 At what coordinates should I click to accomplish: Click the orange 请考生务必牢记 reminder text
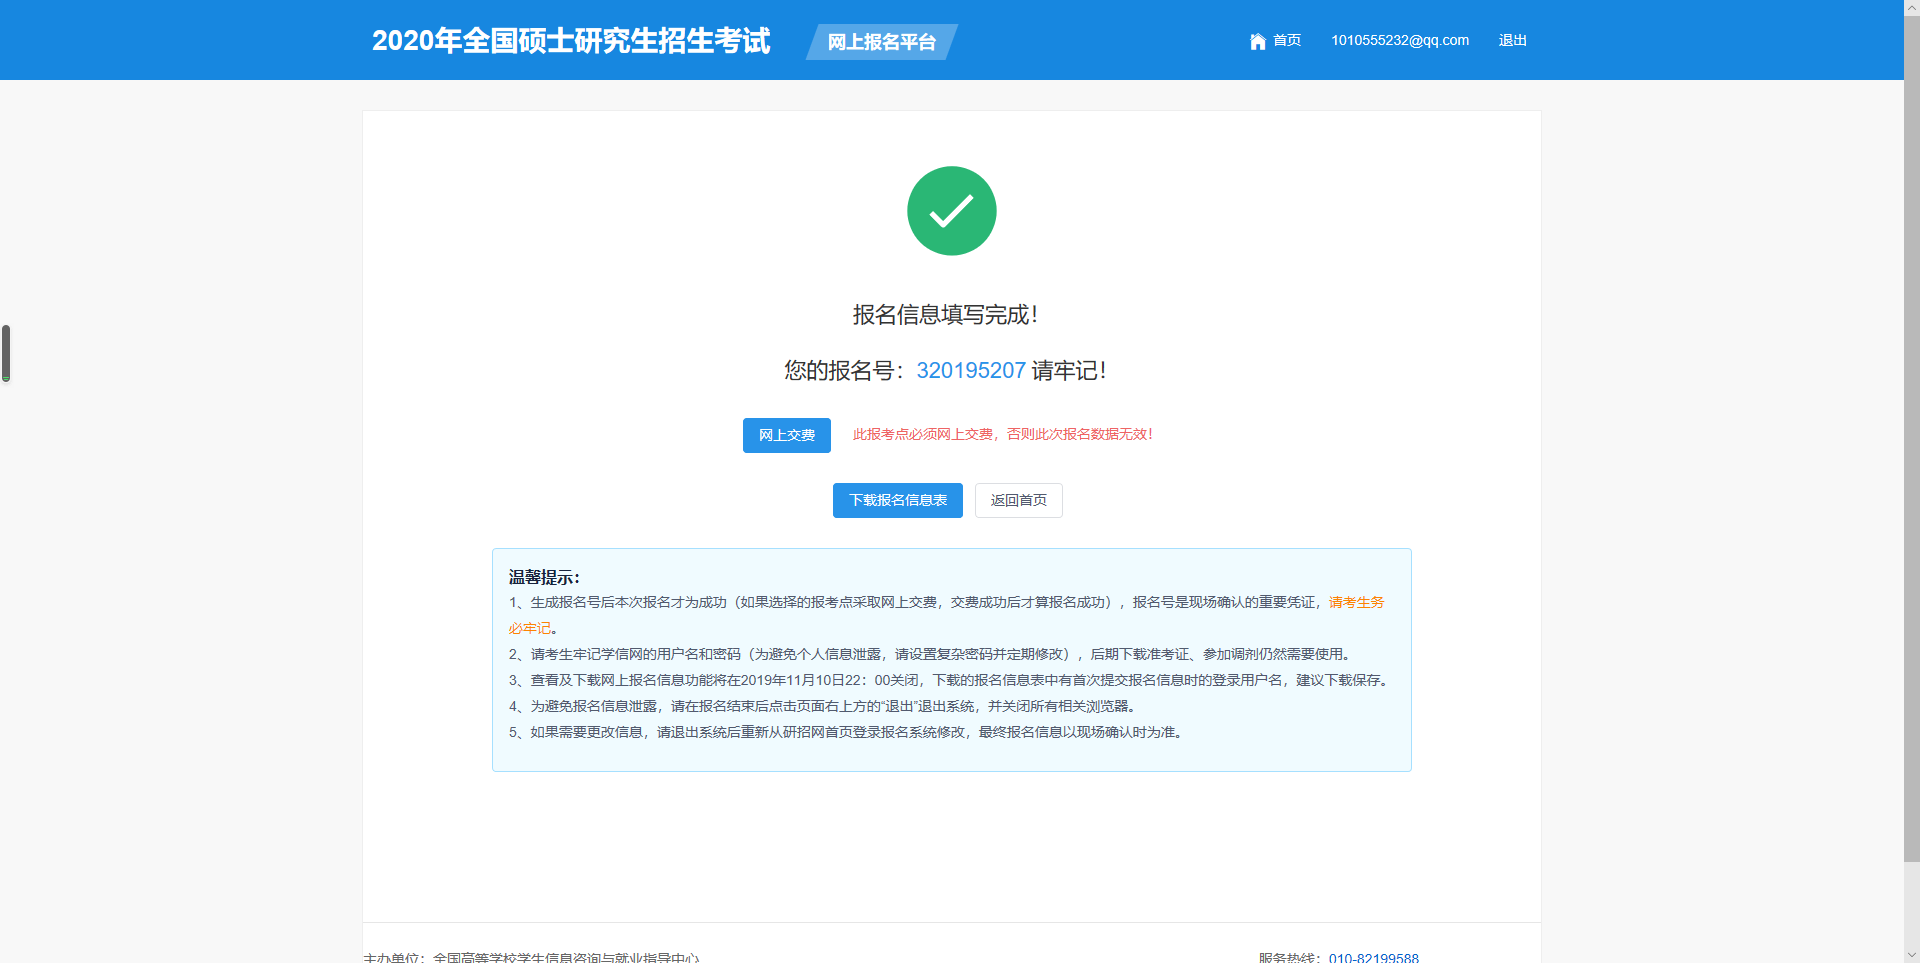(x=1355, y=602)
